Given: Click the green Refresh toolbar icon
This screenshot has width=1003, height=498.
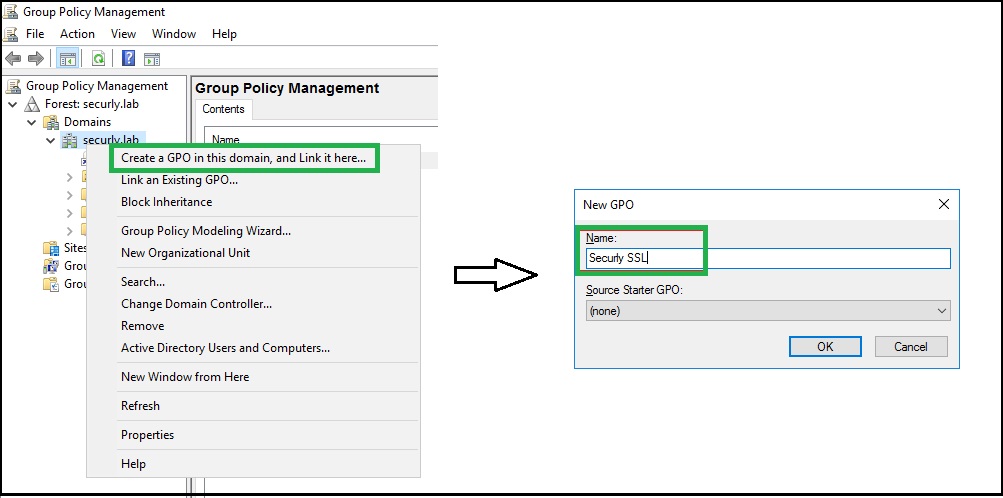Looking at the screenshot, I should [x=99, y=59].
